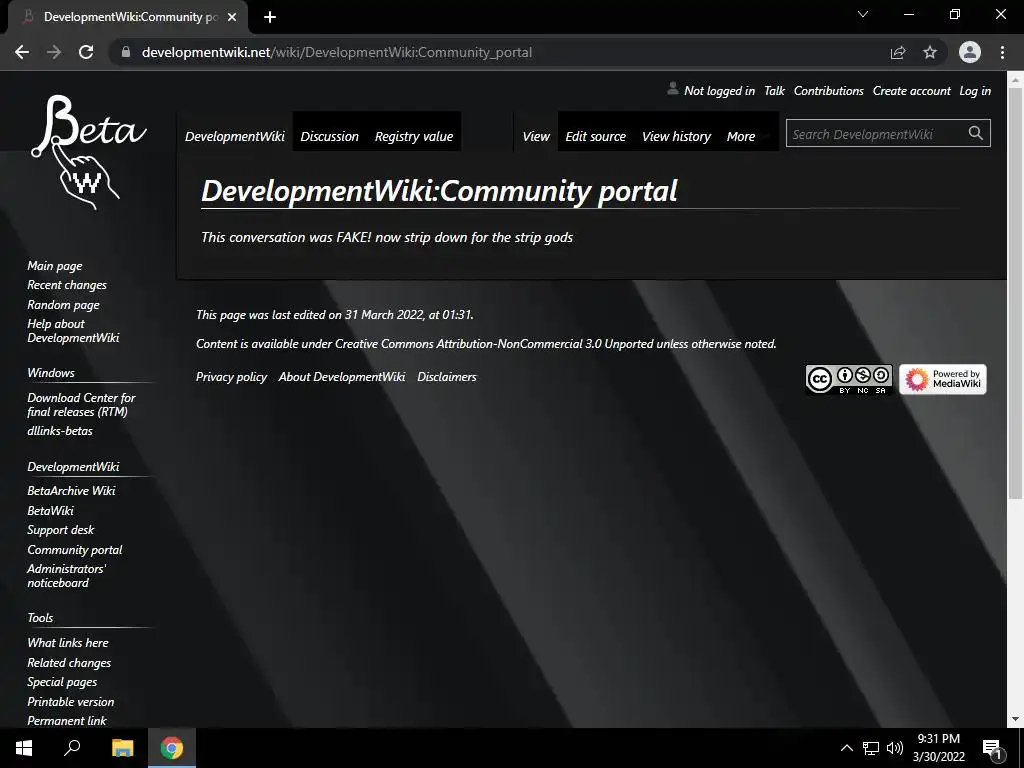The width and height of the screenshot is (1024, 768).
Task: Open the BetaArchive Wiki link
Action: pos(71,490)
